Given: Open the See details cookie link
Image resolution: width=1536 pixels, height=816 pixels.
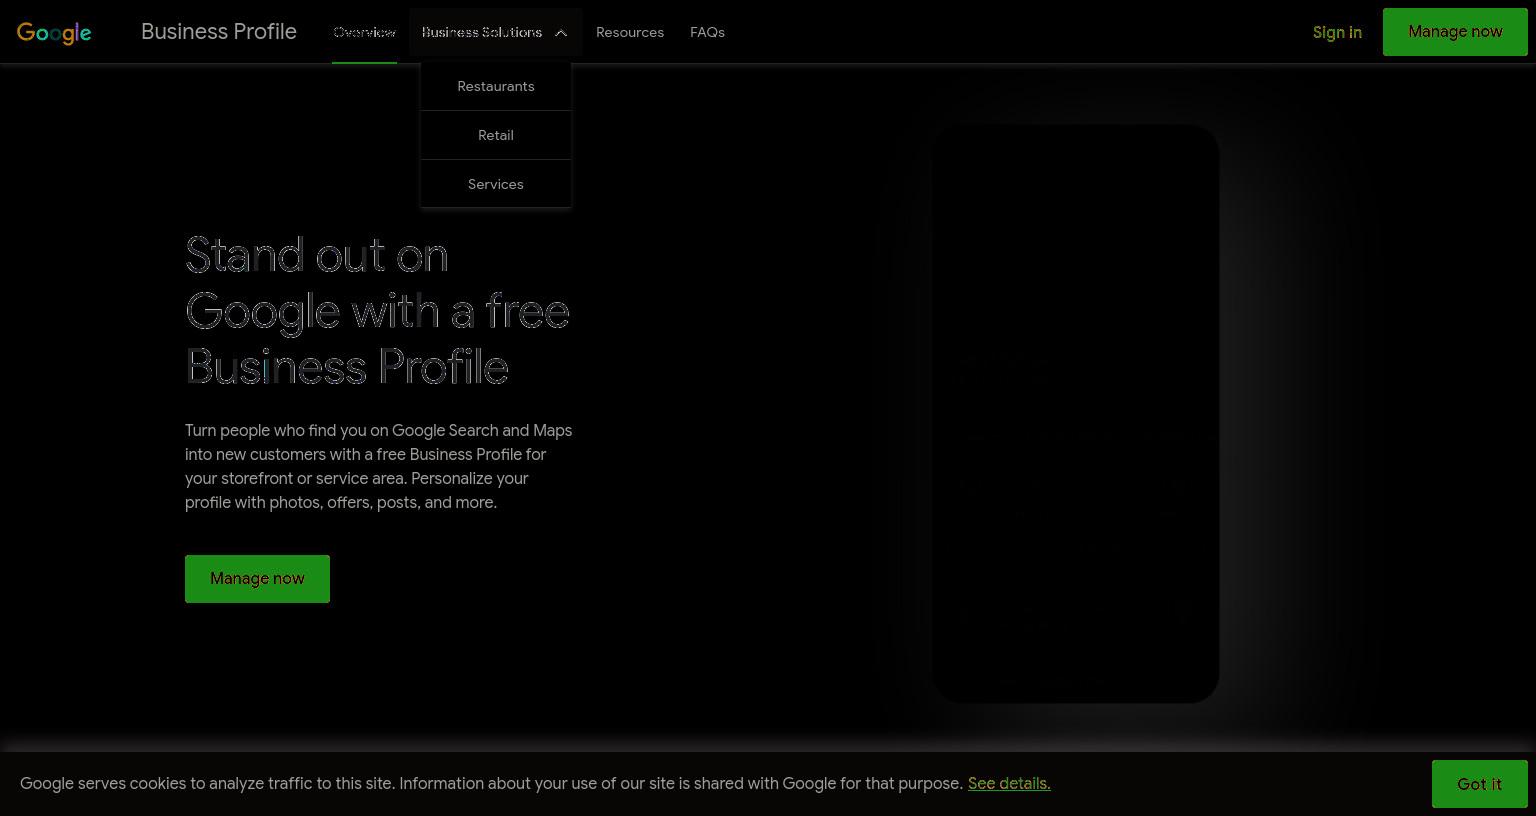Looking at the screenshot, I should (x=1009, y=783).
